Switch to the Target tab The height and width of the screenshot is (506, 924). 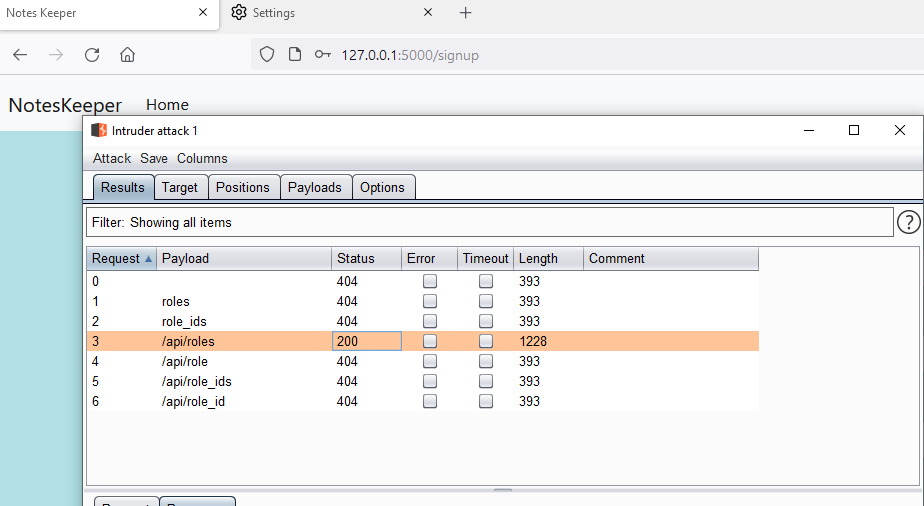tap(180, 187)
